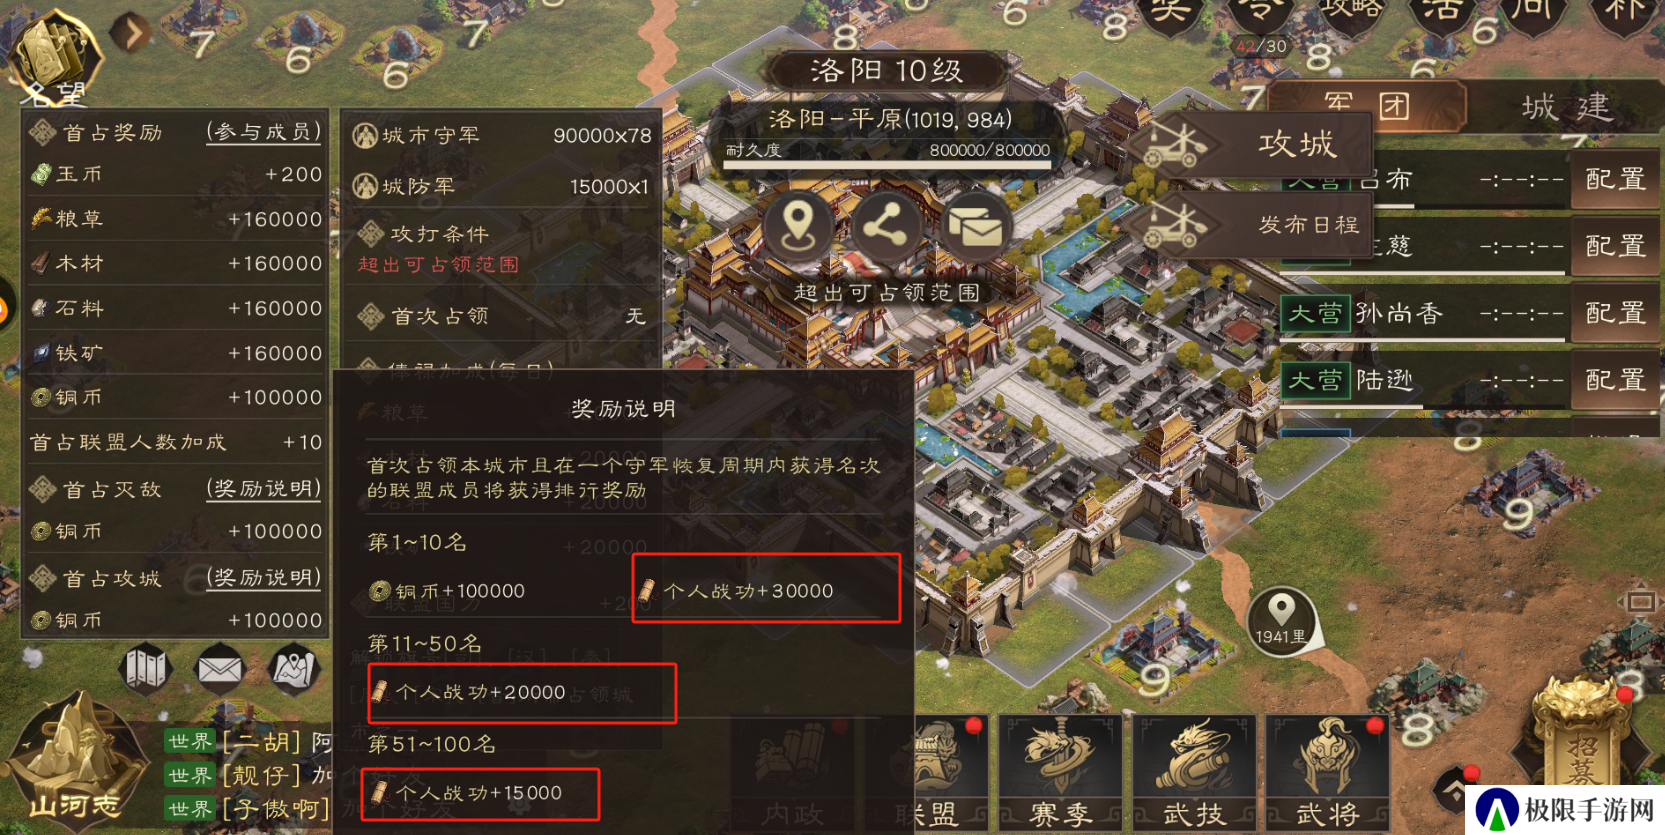The height and width of the screenshot is (835, 1665).
Task: Expand the arrow chevron beside the avatar
Action: [x=131, y=33]
